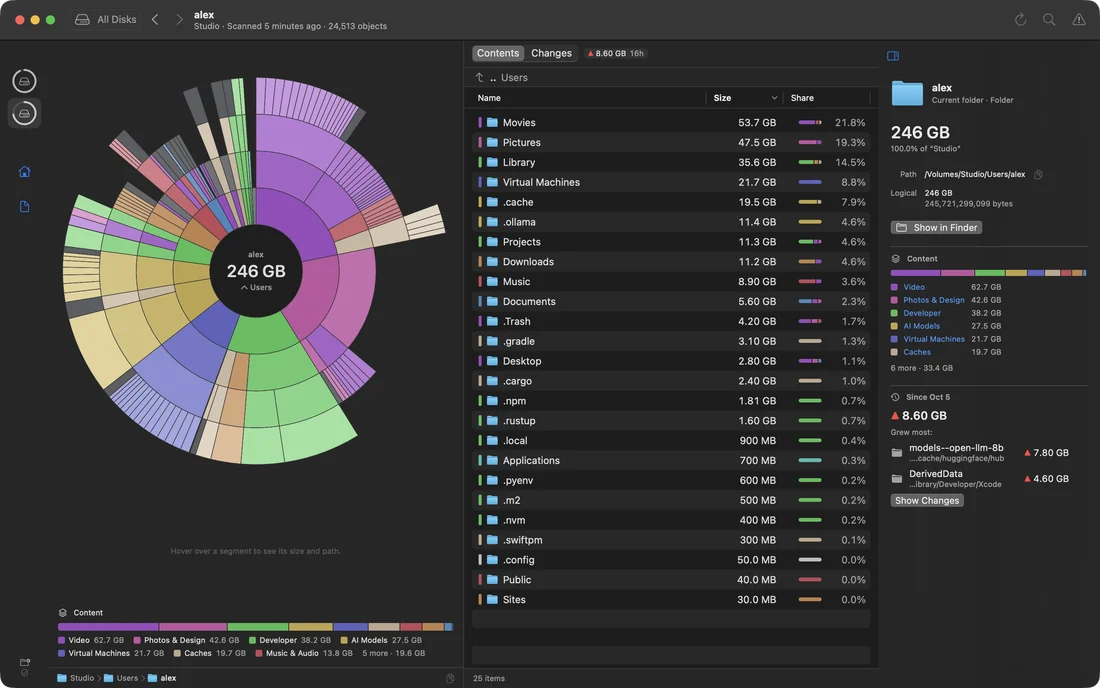Click the 8.60 GB 16h growth badge
Image resolution: width=1100 pixels, height=688 pixels.
coord(616,53)
